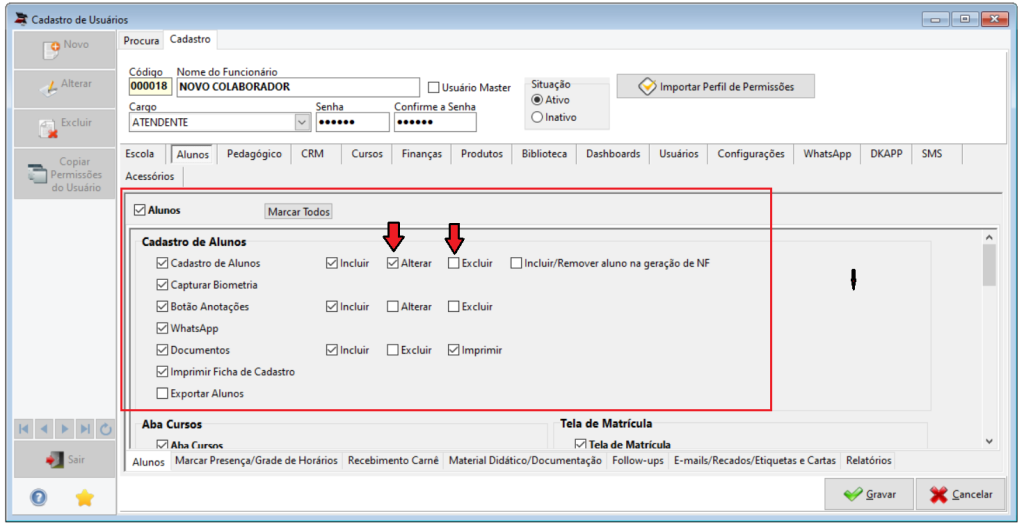The image size is (1024, 528).
Task: Go to last record navigation arrow
Action: [84, 429]
